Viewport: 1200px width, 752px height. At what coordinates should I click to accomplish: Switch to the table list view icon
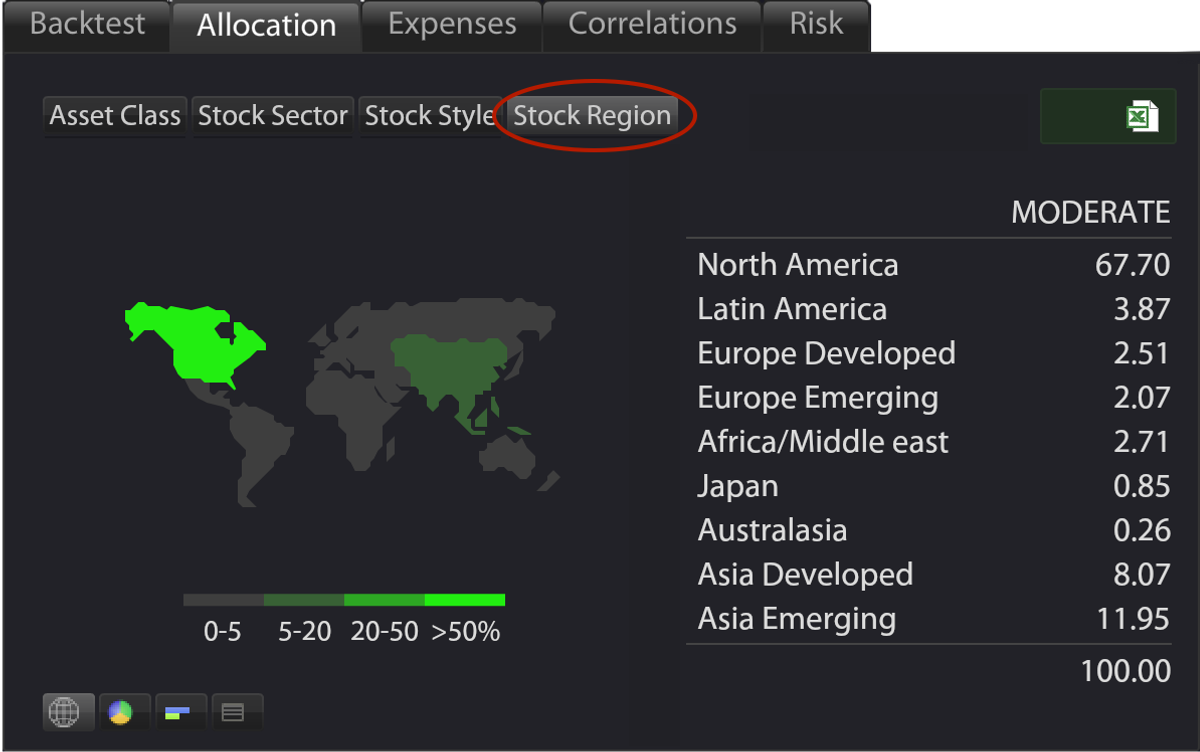point(236,712)
